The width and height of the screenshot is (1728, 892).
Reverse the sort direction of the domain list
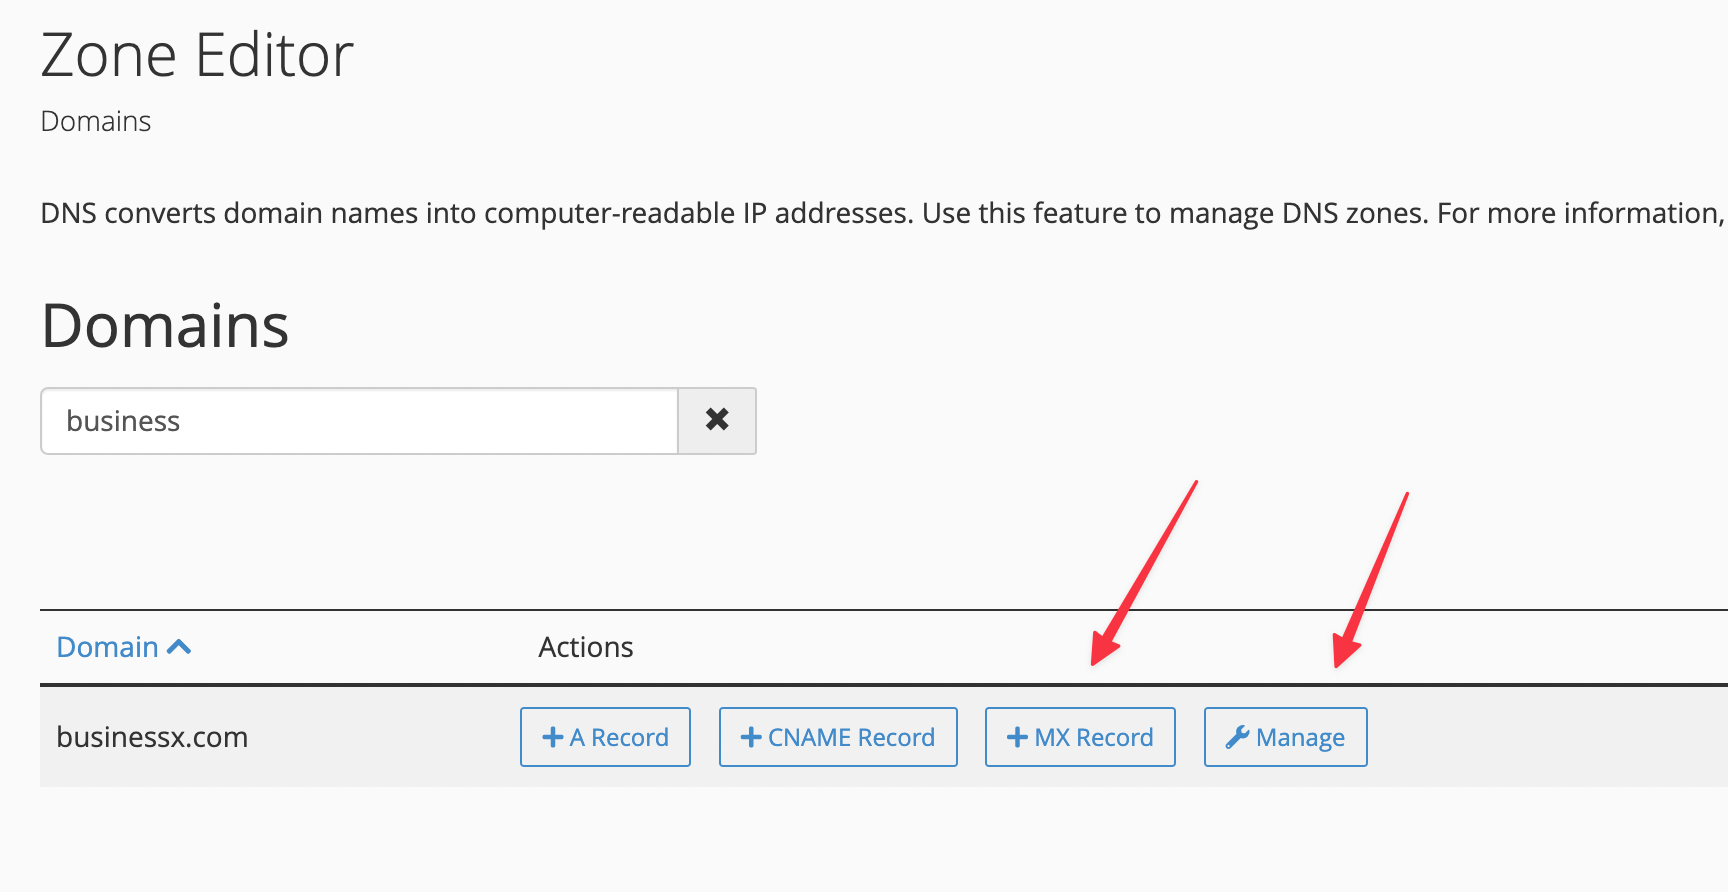pos(124,647)
